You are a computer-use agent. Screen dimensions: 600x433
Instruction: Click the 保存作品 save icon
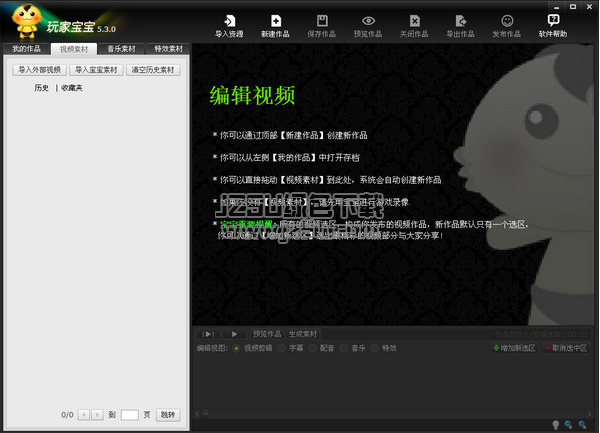[x=322, y=26]
